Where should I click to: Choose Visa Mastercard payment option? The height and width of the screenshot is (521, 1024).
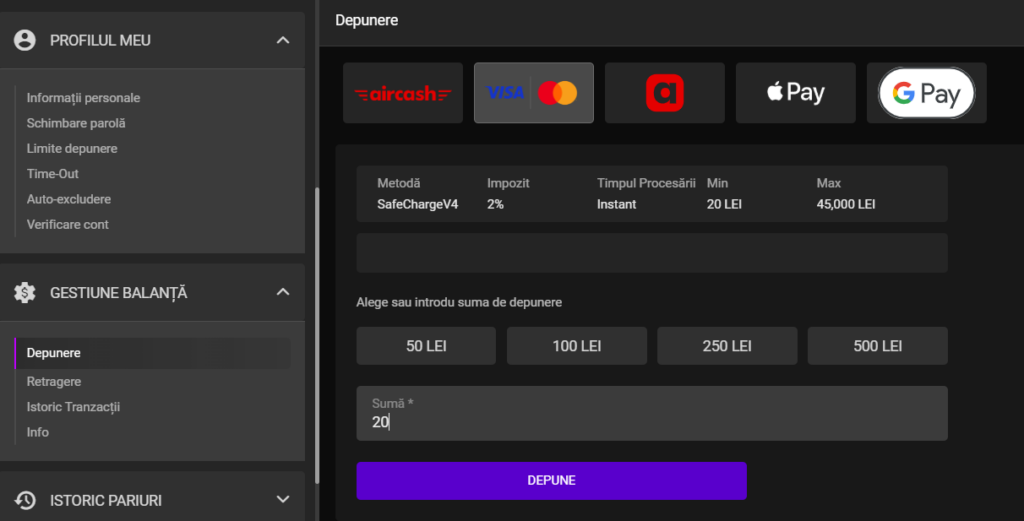click(x=533, y=93)
